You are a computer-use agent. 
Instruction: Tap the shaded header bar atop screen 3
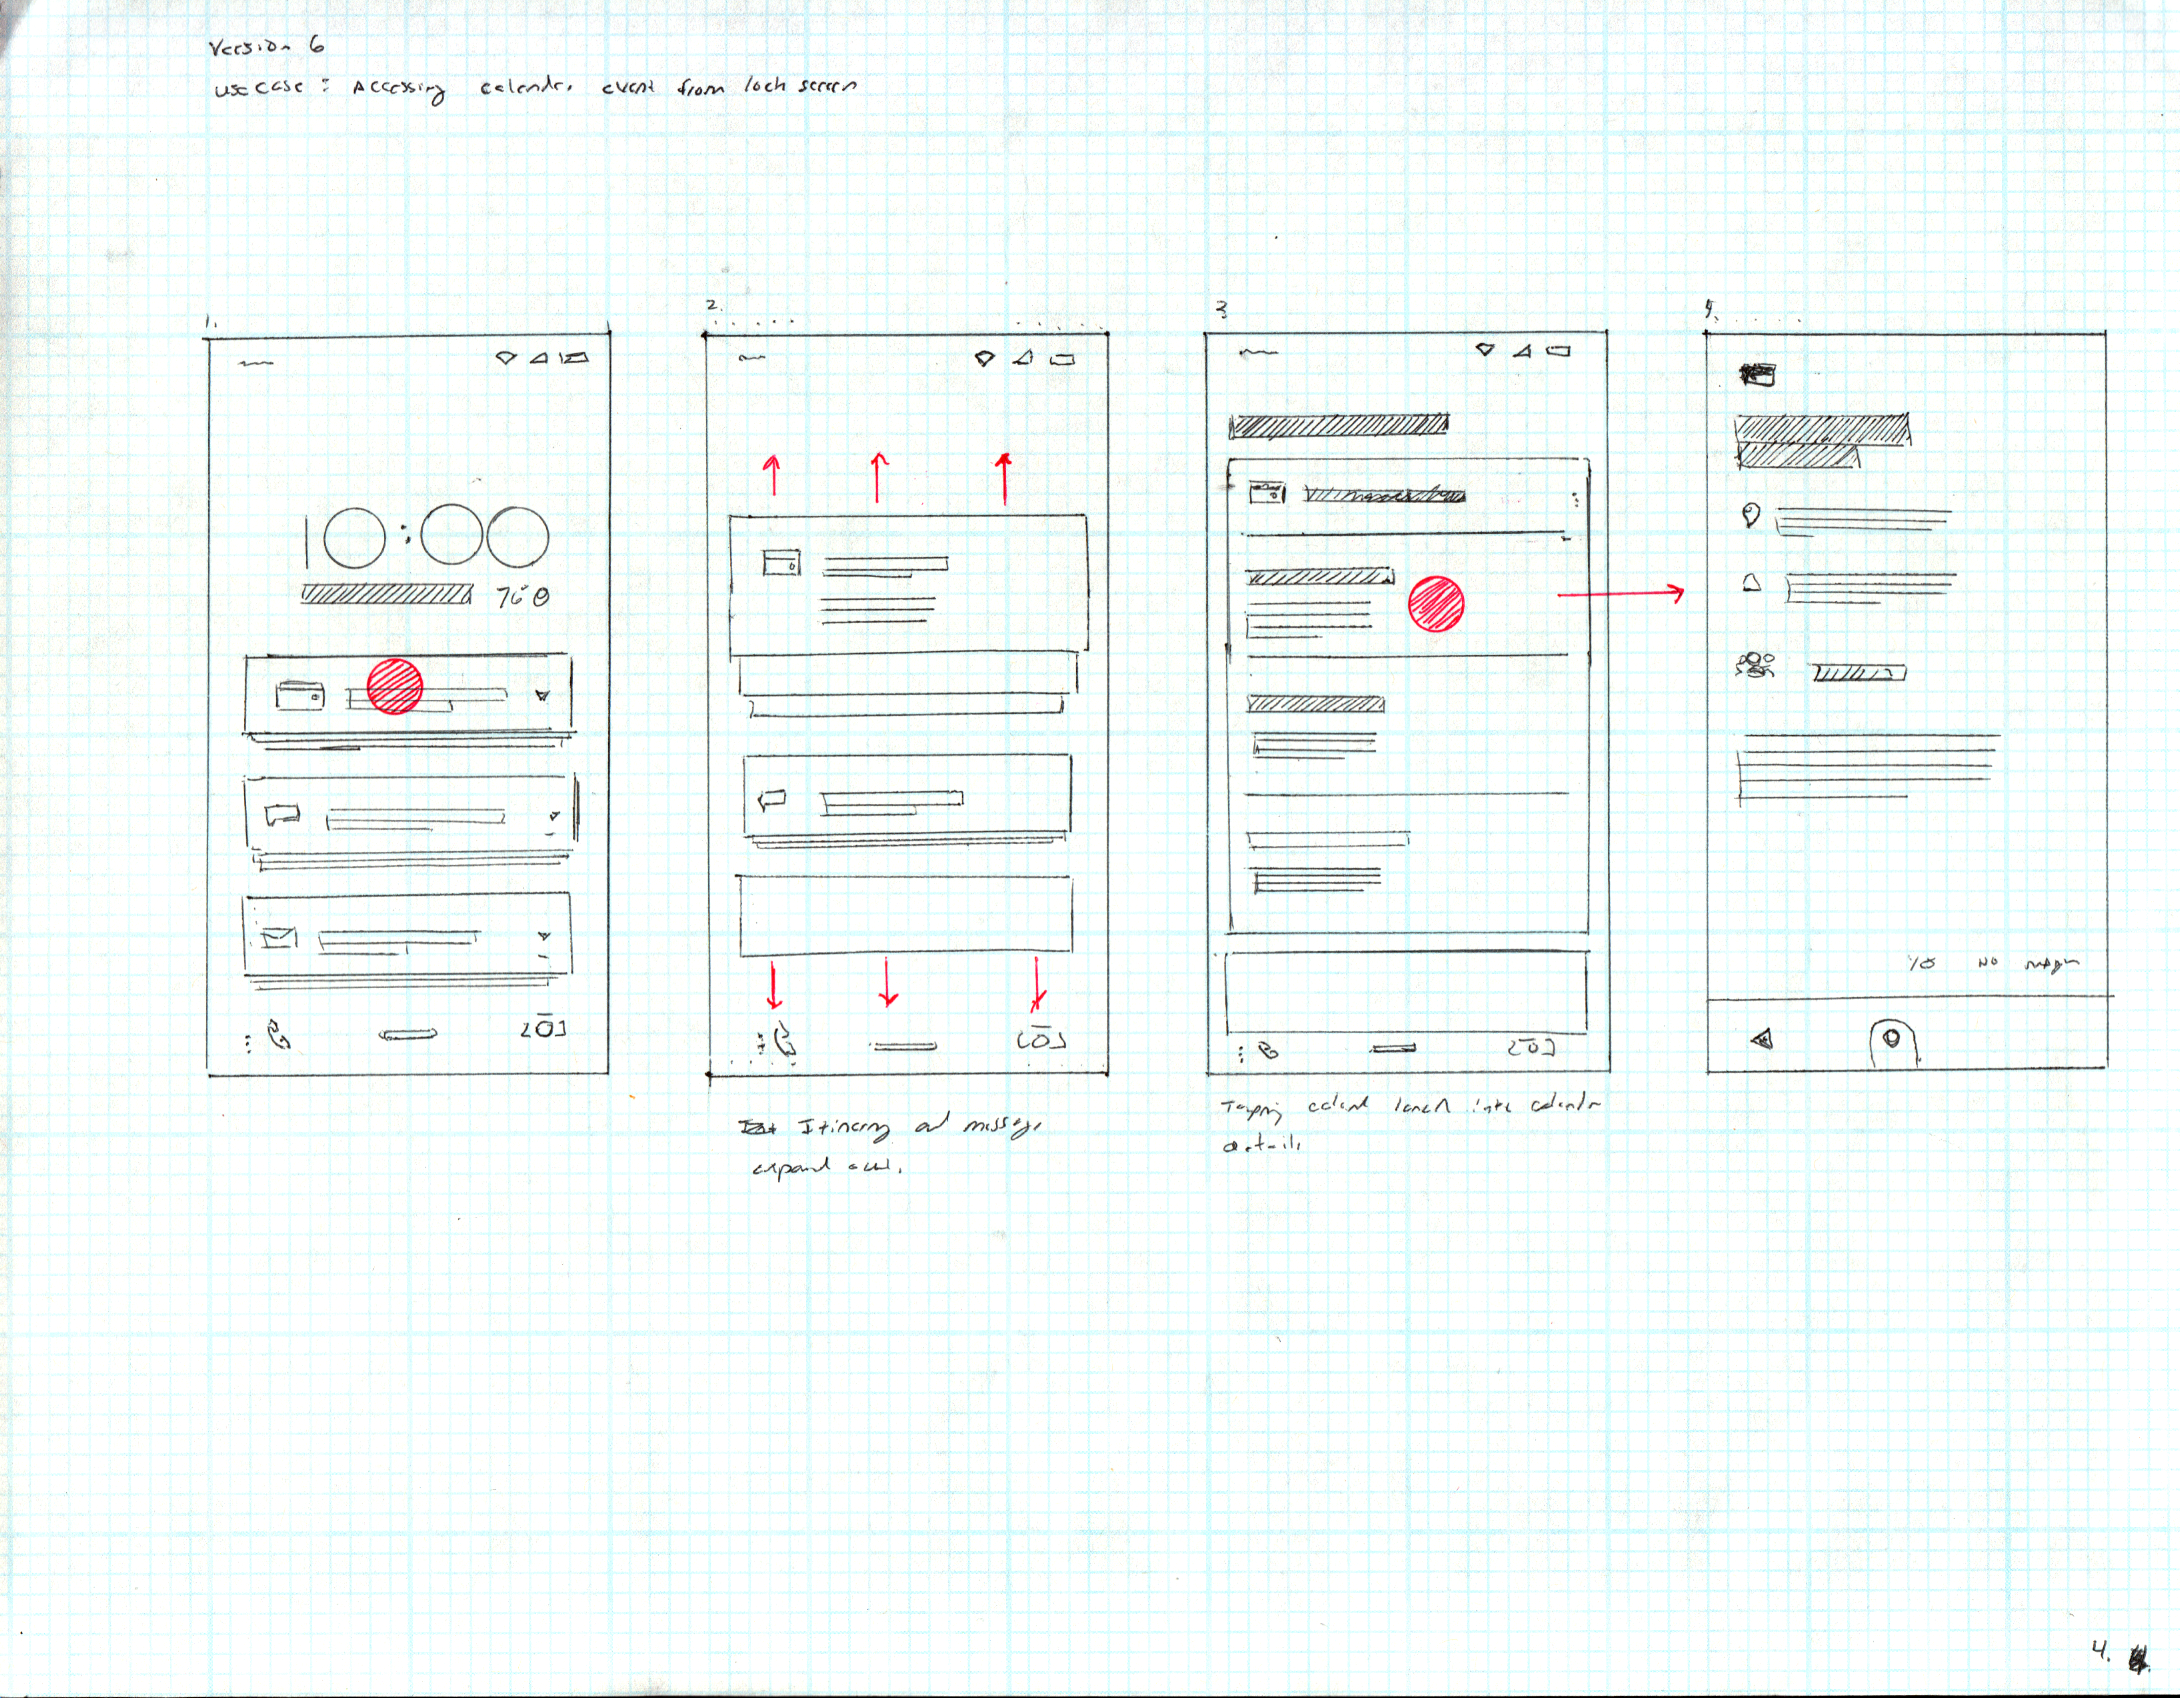[x=1338, y=425]
